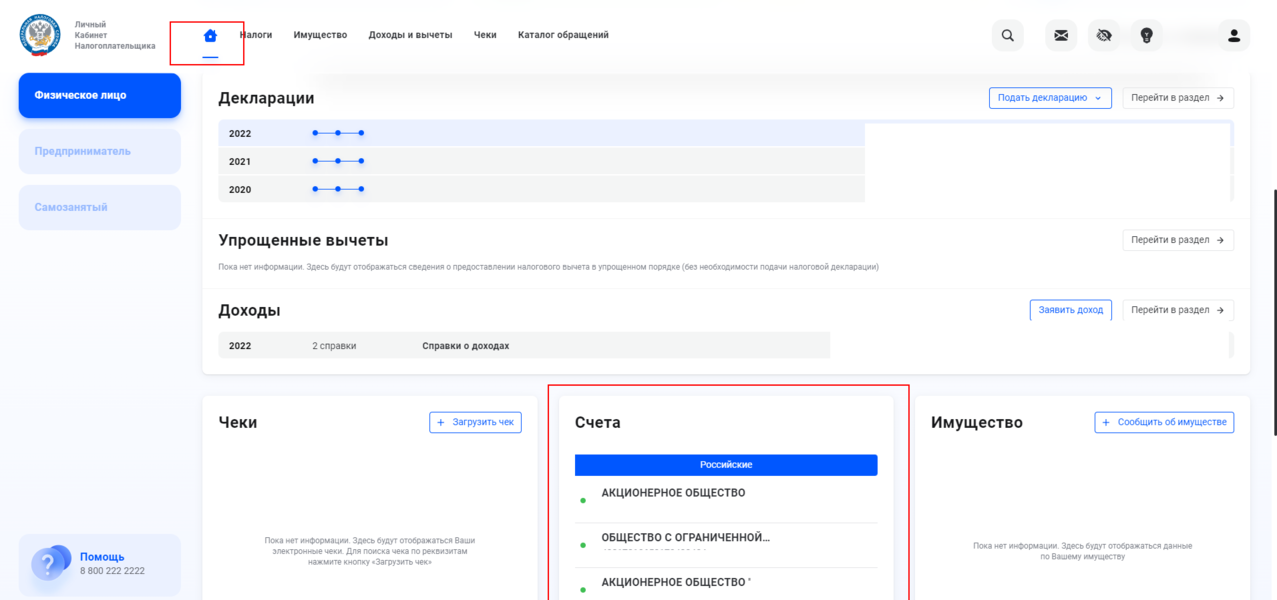Click the page vertical scrollbar

(1273, 310)
